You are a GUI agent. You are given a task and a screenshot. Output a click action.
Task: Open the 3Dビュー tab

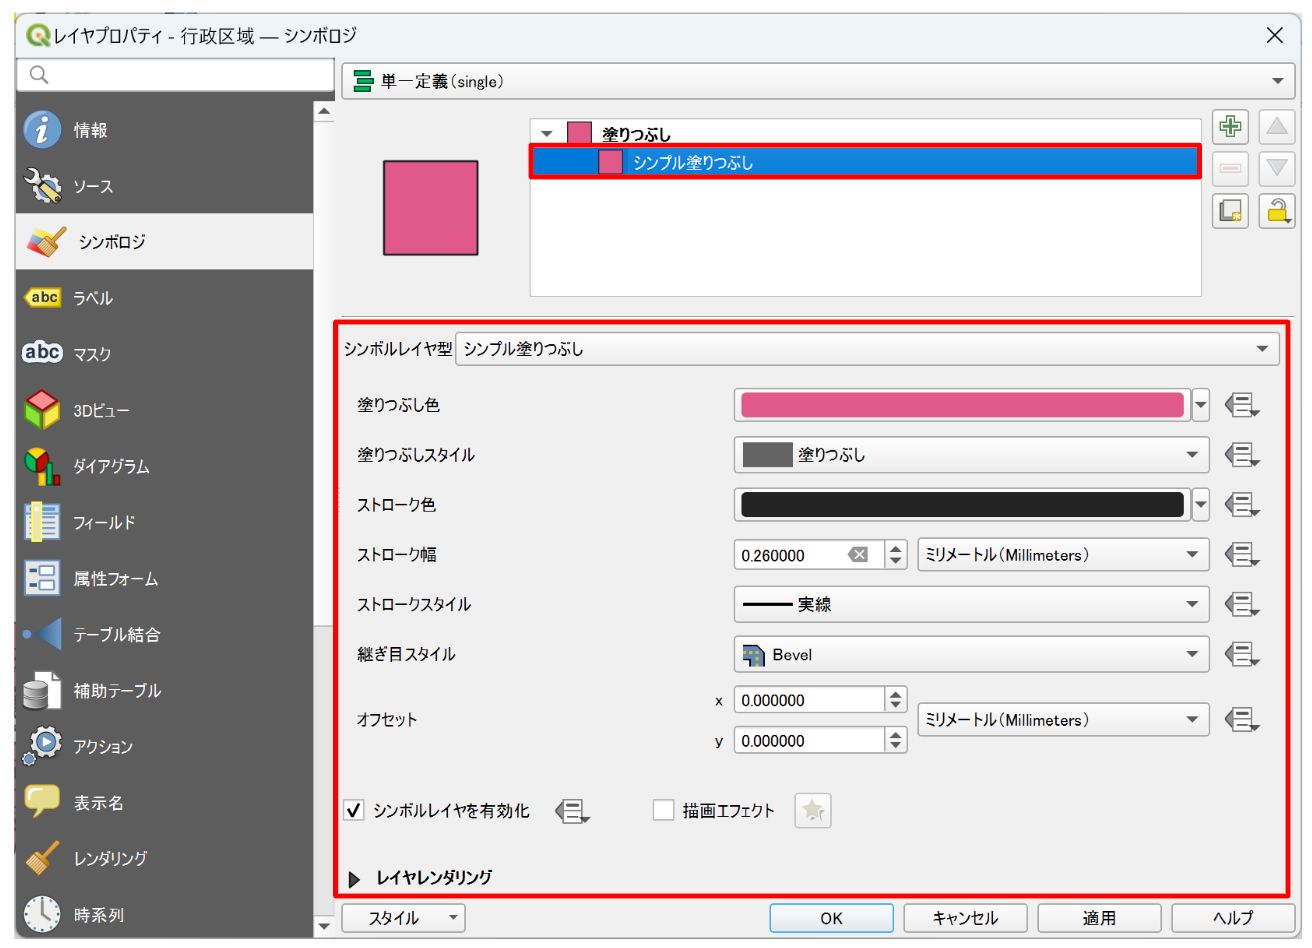[x=164, y=410]
